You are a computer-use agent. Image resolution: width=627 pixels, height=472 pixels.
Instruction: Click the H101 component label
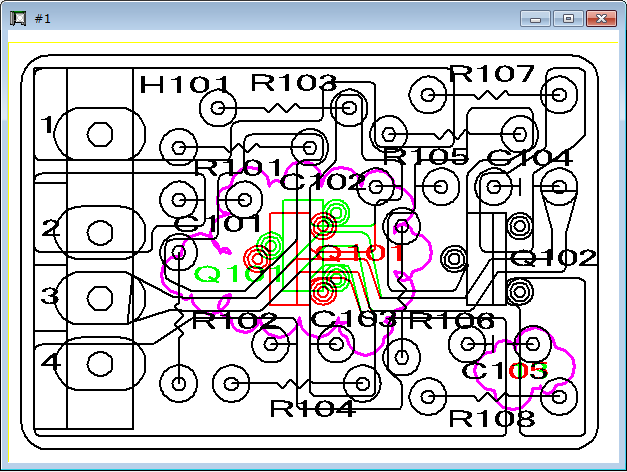185,85
